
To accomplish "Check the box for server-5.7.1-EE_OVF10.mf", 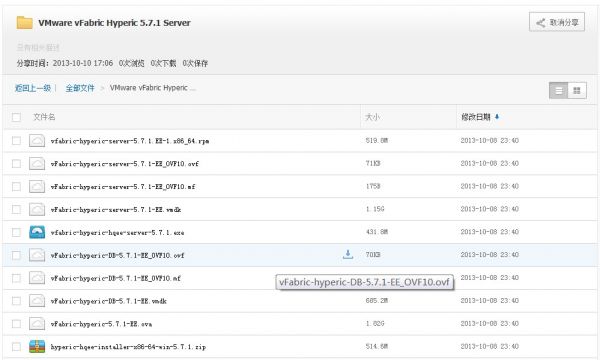I will [x=16, y=187].
